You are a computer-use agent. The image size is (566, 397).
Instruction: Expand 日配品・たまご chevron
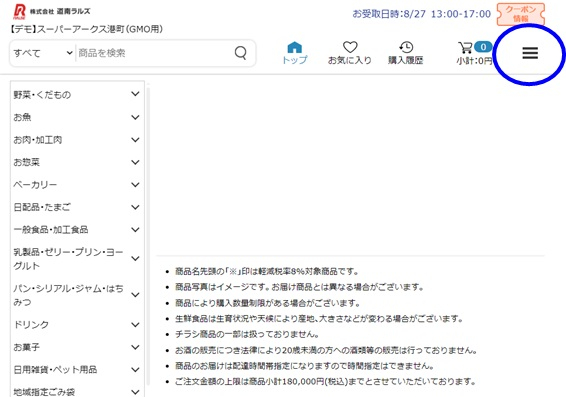(x=135, y=207)
